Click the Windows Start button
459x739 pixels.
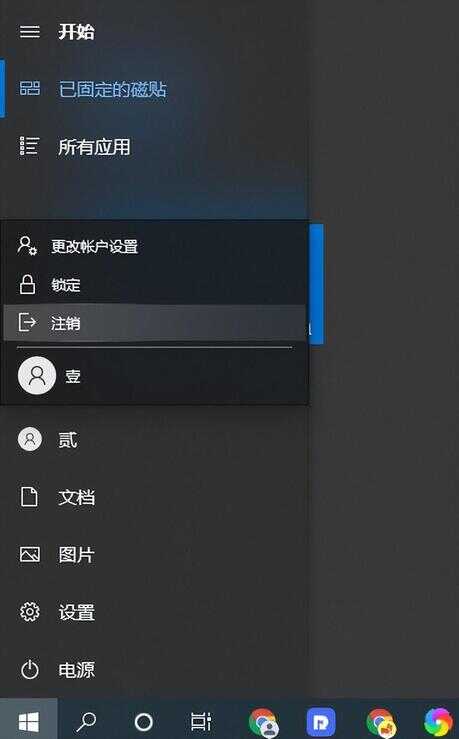pyautogui.click(x=29, y=722)
